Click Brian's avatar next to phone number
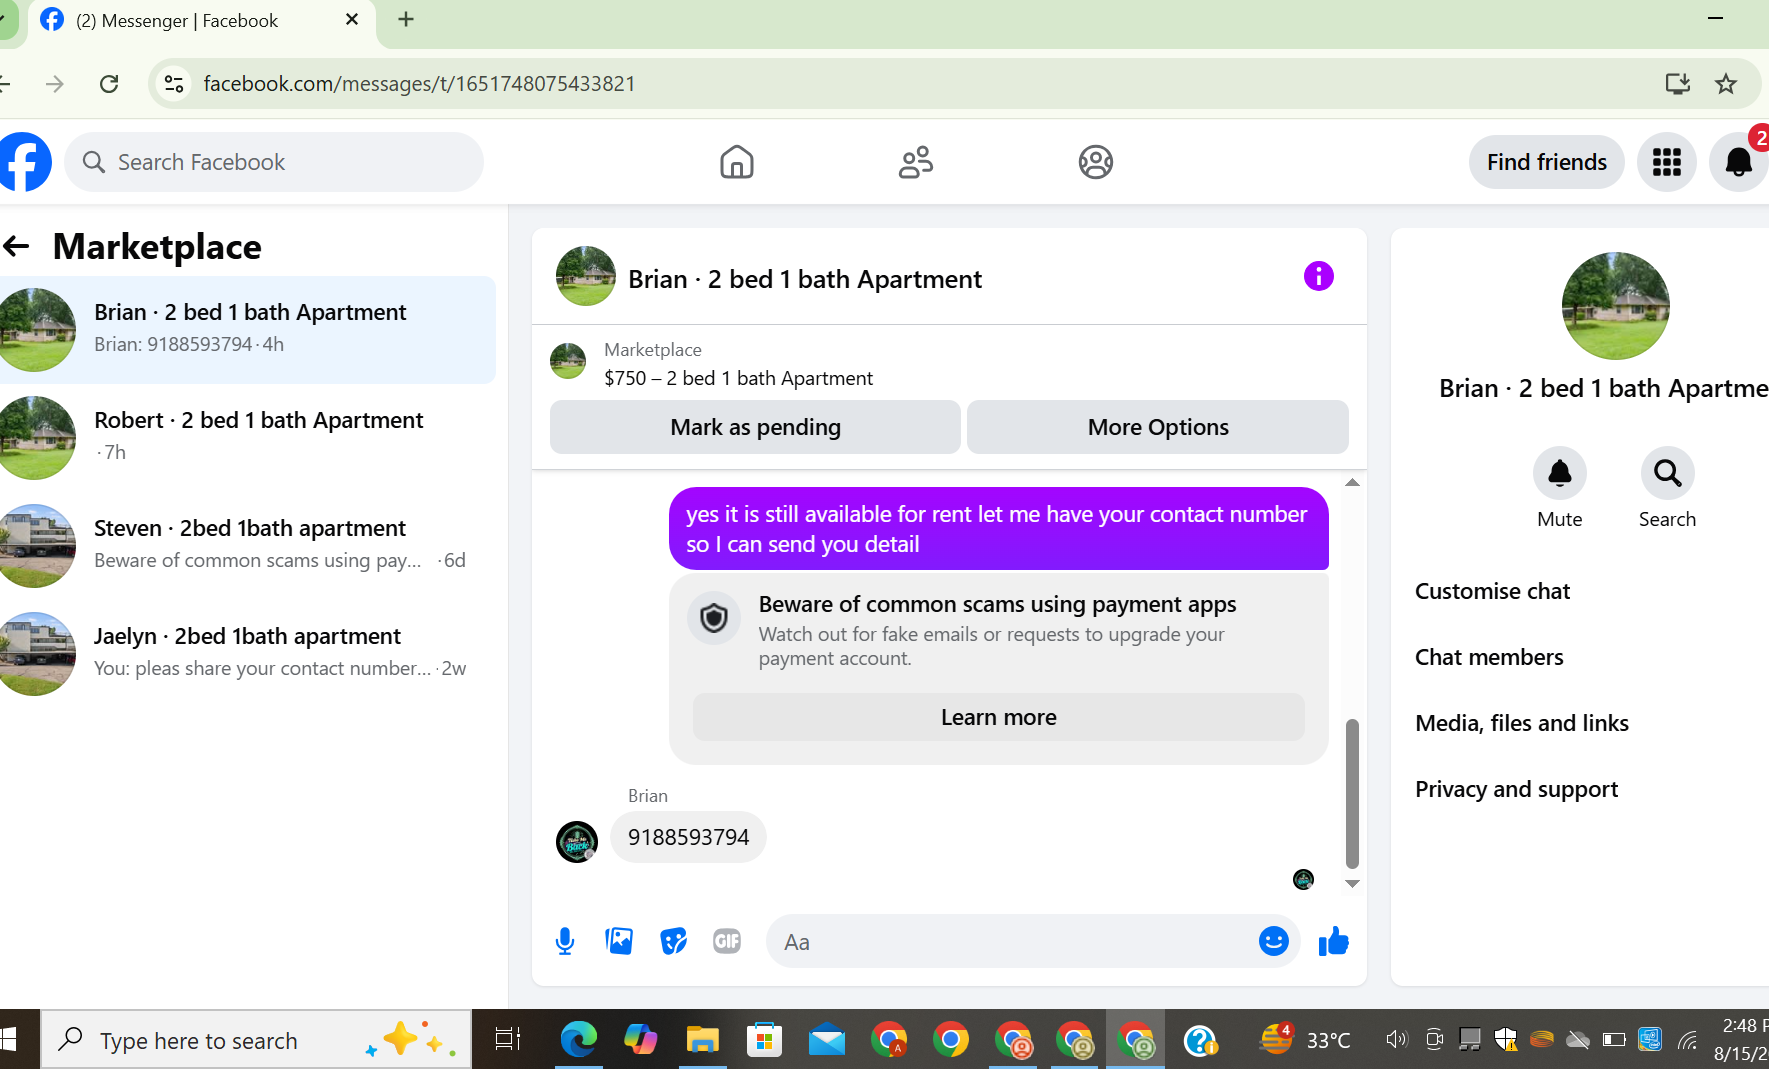 tap(577, 841)
